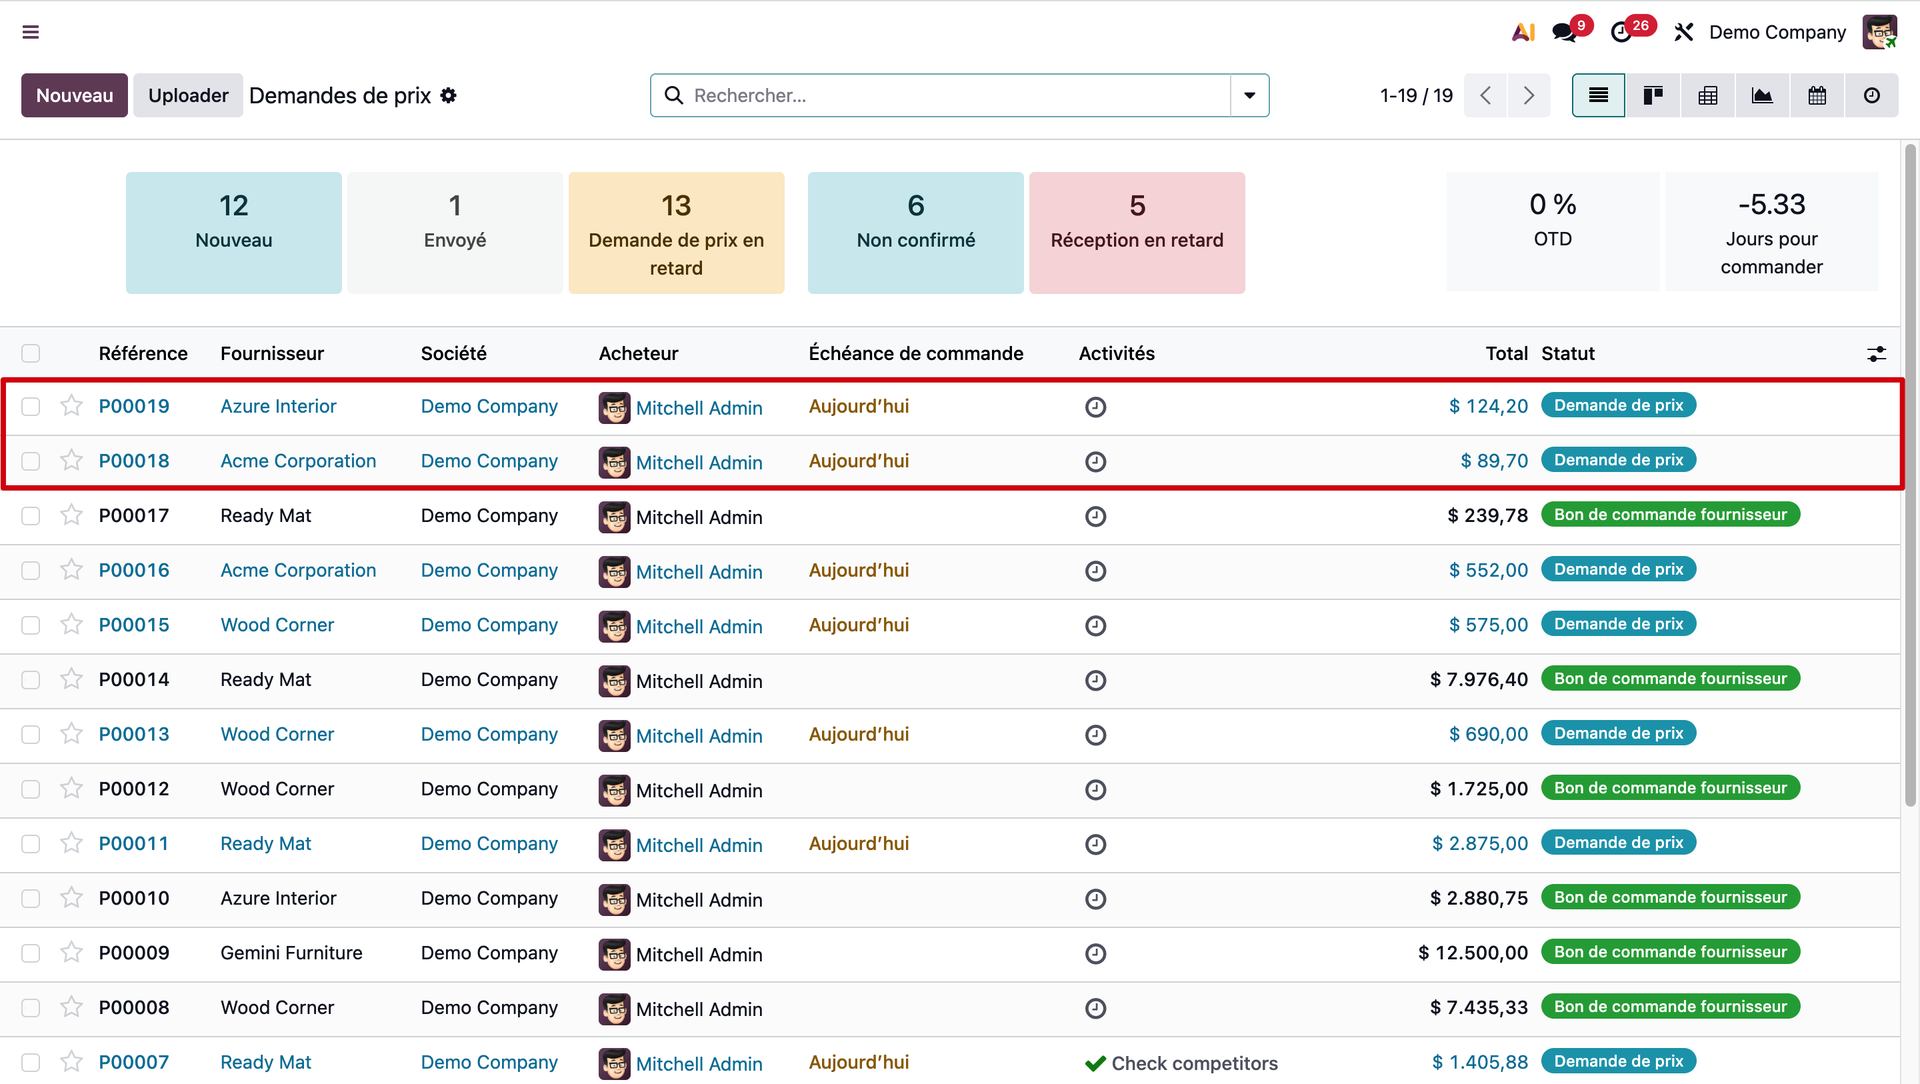The image size is (1920, 1084).
Task: Open activities clock with 26 badge
Action: coord(1622,32)
